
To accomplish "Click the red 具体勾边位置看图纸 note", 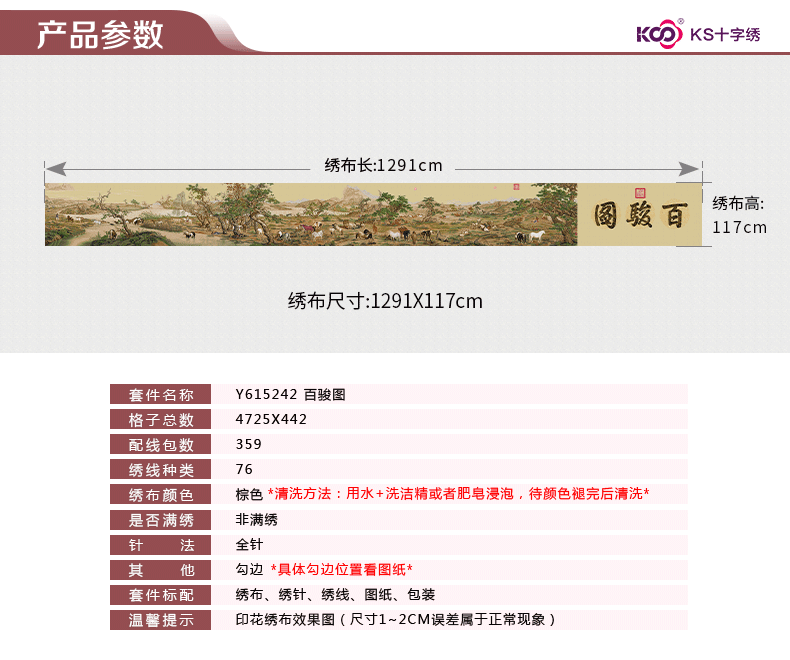I will [342, 569].
